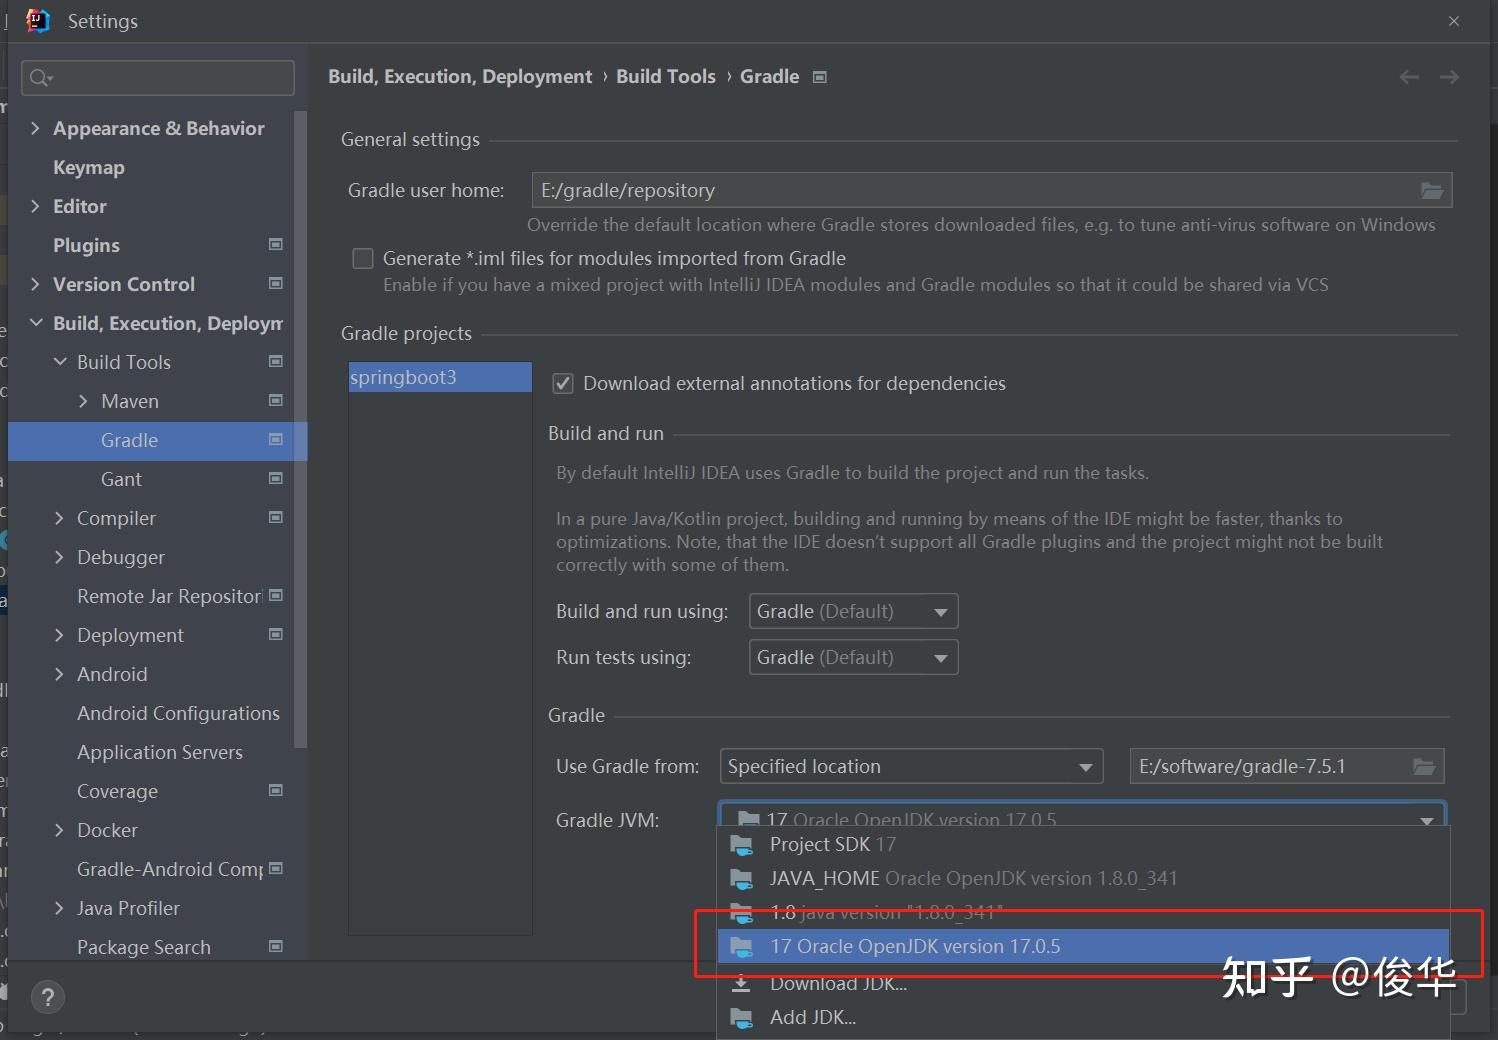Open Keymap settings page
This screenshot has height=1040, width=1498.
pos(89,167)
